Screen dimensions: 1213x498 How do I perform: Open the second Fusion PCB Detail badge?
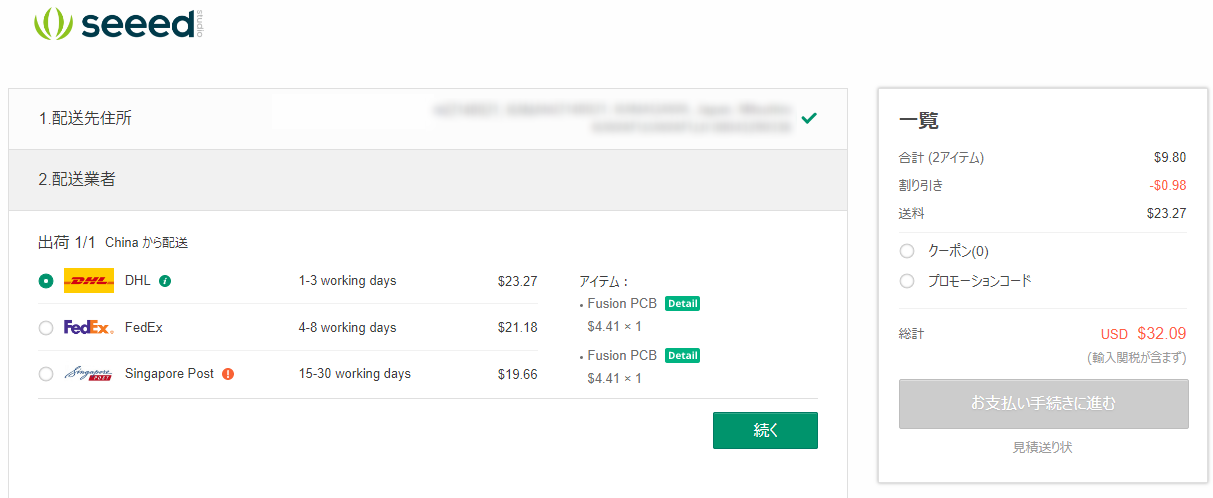pyautogui.click(x=682, y=356)
